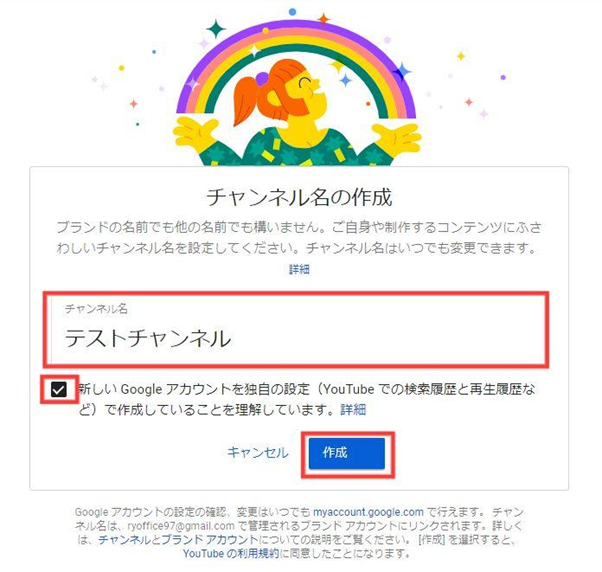Image resolution: width=602 pixels, height=572 pixels.
Task: Click the blue 作成 button
Action: coord(346,453)
